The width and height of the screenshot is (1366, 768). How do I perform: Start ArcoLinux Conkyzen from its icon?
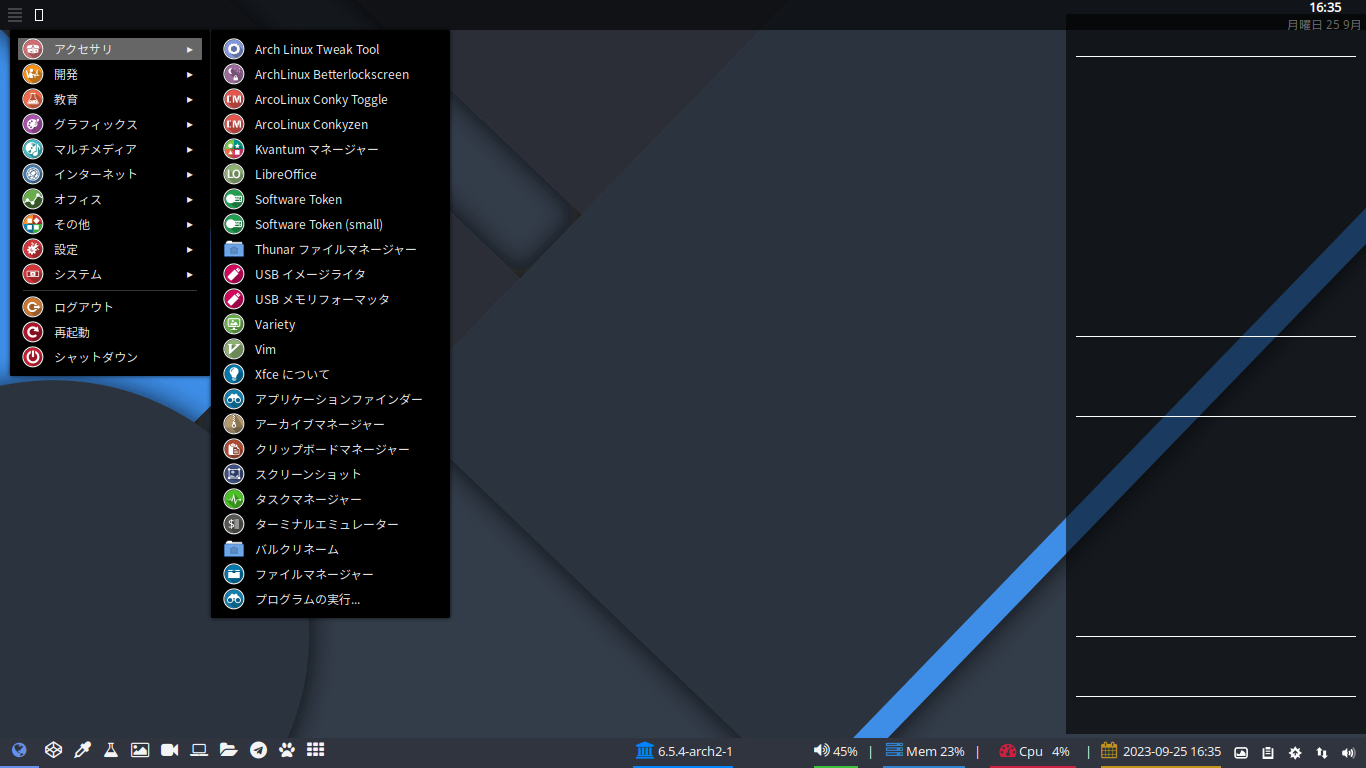(234, 124)
